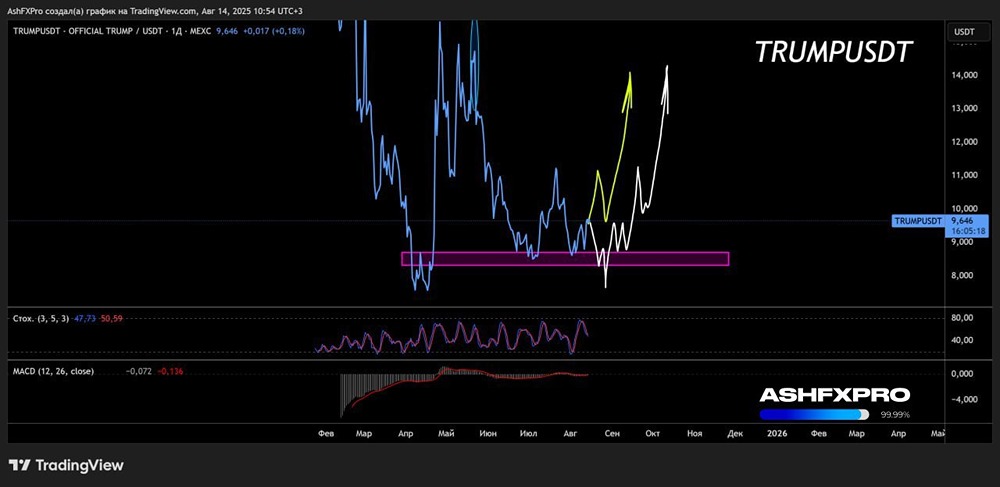Click the large italic TRUMPUSDT chart title
This screenshot has width=1000, height=487.
[834, 52]
